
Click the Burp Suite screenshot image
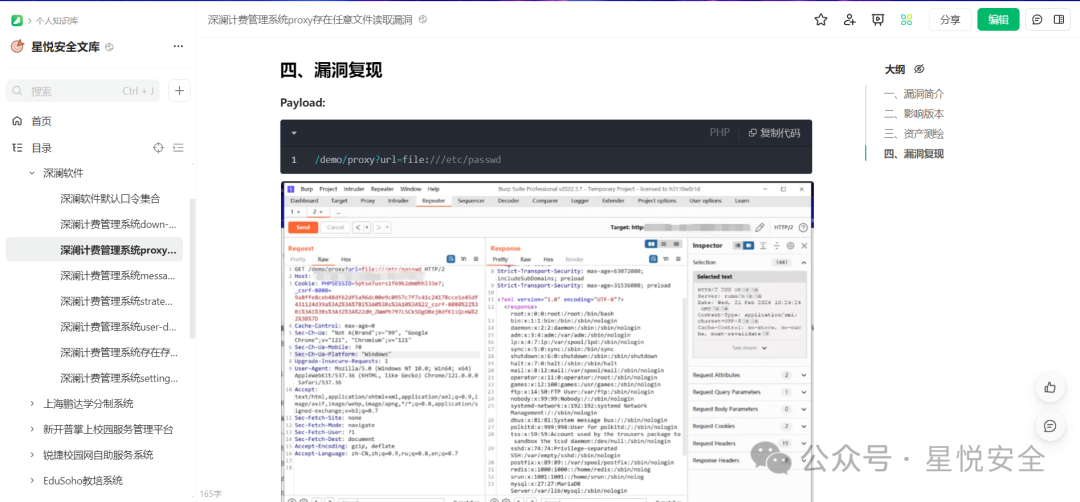(x=547, y=342)
